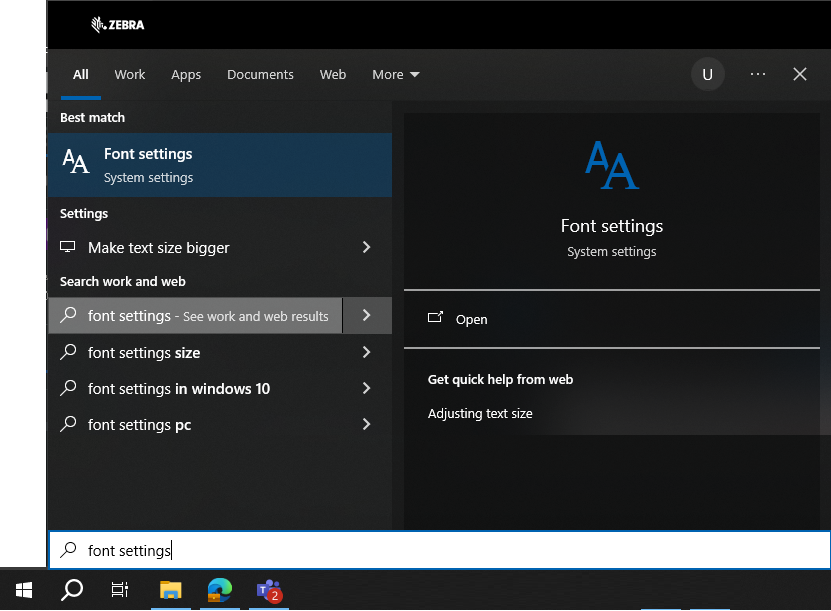Screen dimensions: 831x611
Task: Click the Task View icon on taskbar
Action: (x=119, y=590)
